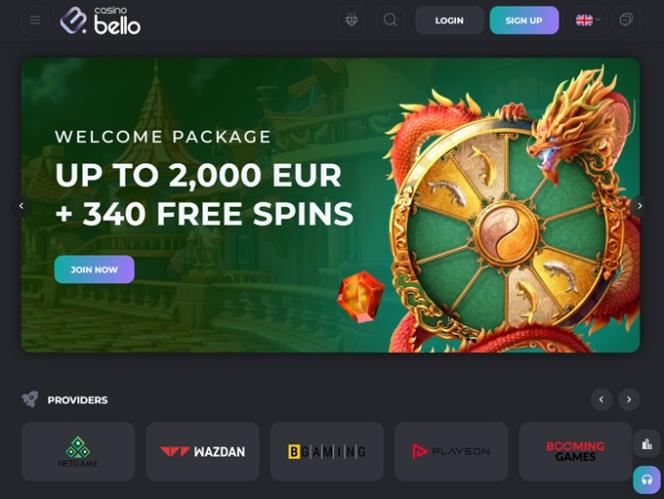Screen dimensions: 664x499
Task: Open the hamburger menu icon
Action: [x=35, y=20]
